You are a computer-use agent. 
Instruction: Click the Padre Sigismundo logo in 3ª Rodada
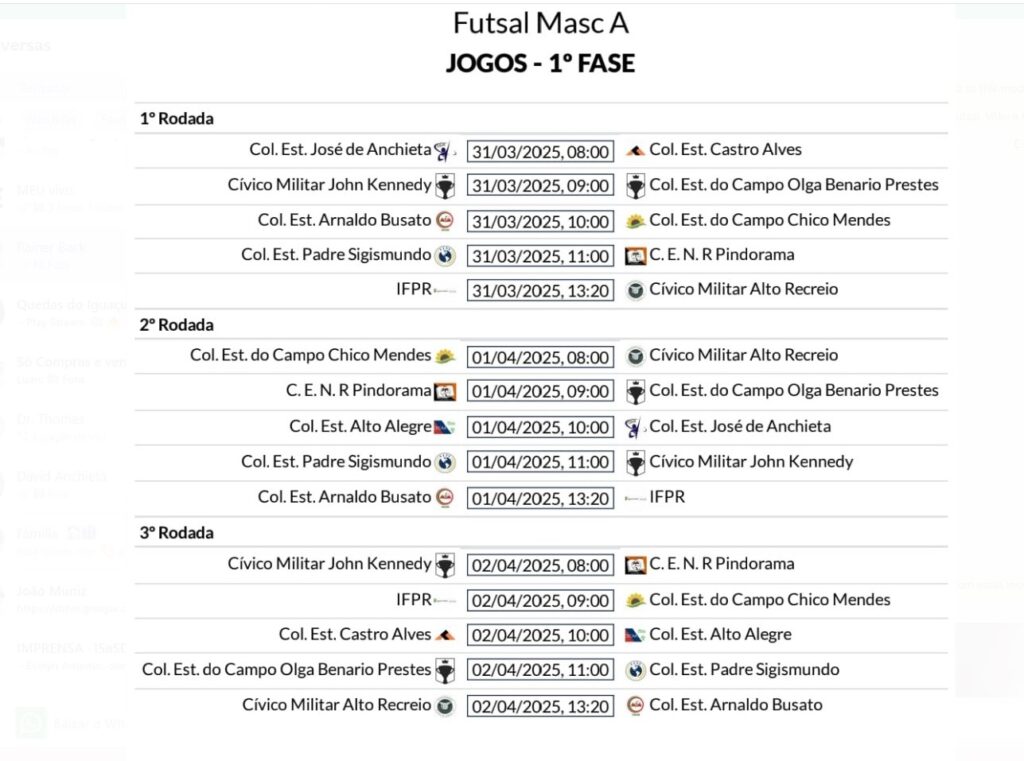pyautogui.click(x=635, y=670)
